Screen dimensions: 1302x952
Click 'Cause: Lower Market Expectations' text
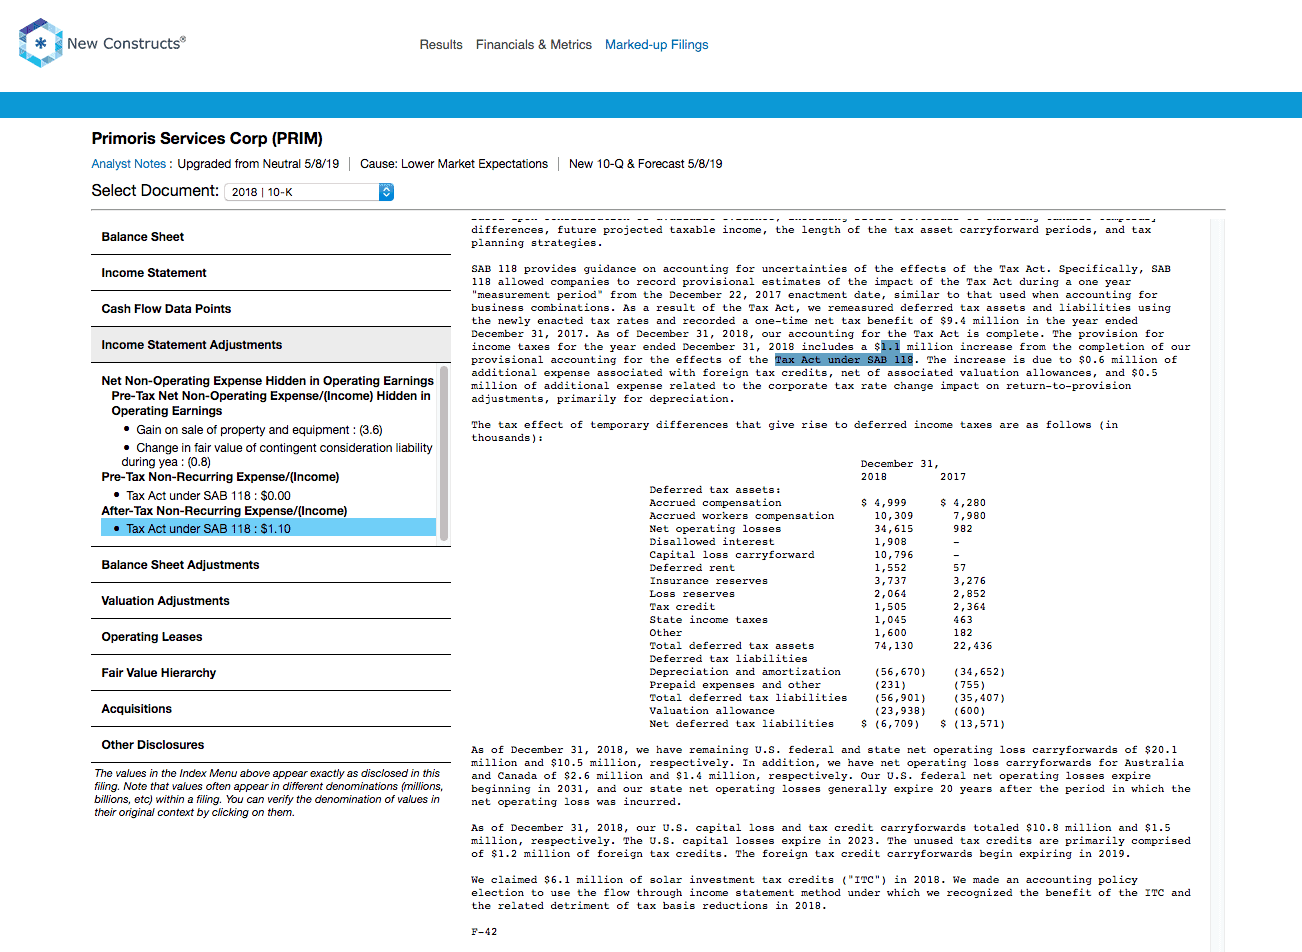[454, 164]
